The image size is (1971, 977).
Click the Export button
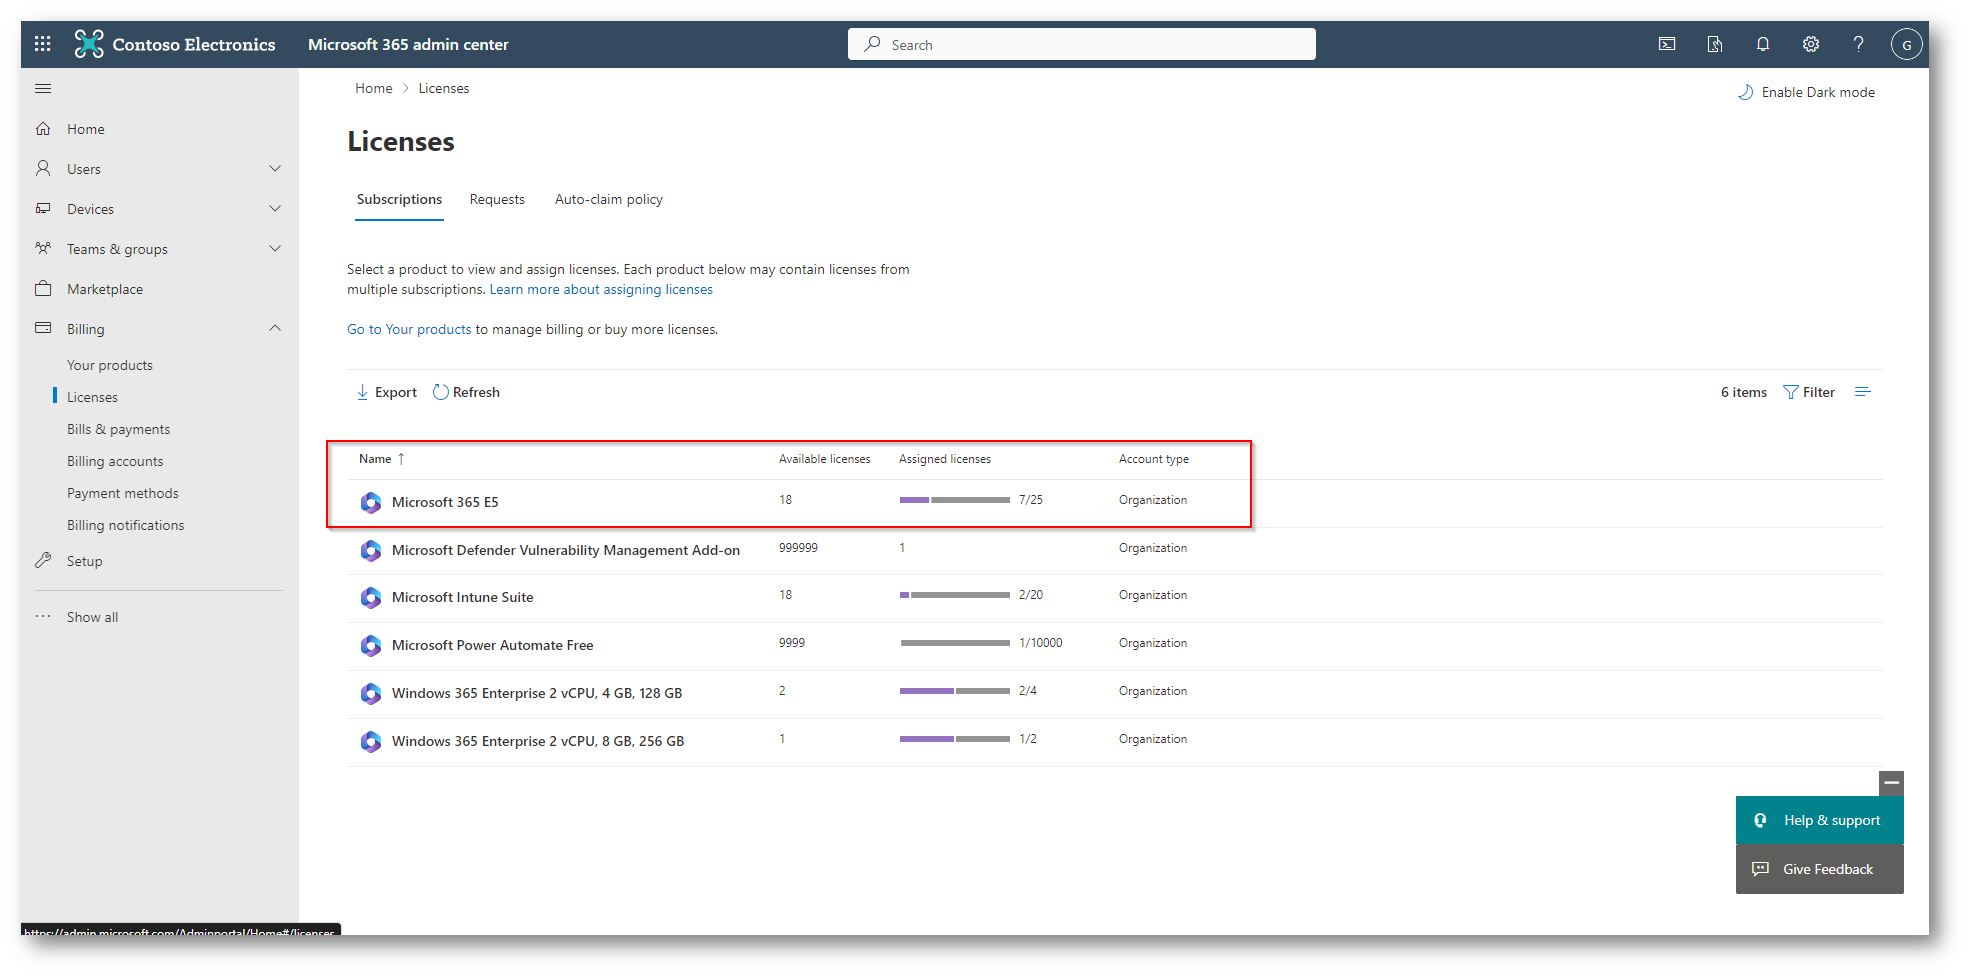point(387,392)
